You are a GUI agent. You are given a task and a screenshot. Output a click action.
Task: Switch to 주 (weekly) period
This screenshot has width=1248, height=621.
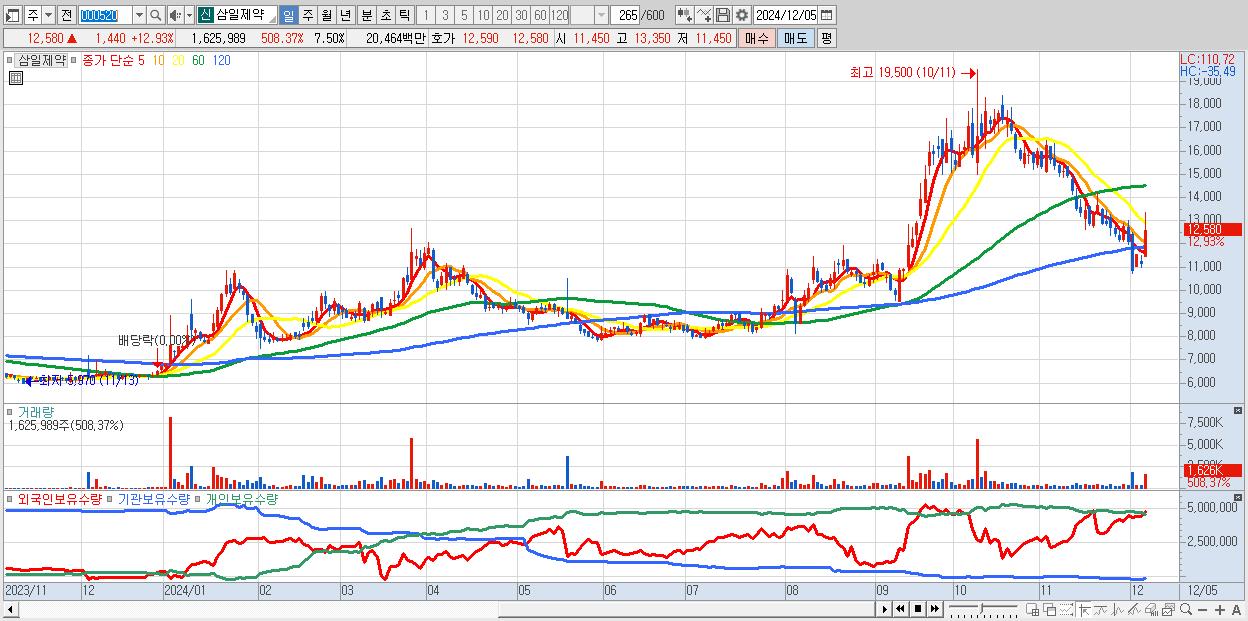click(307, 15)
